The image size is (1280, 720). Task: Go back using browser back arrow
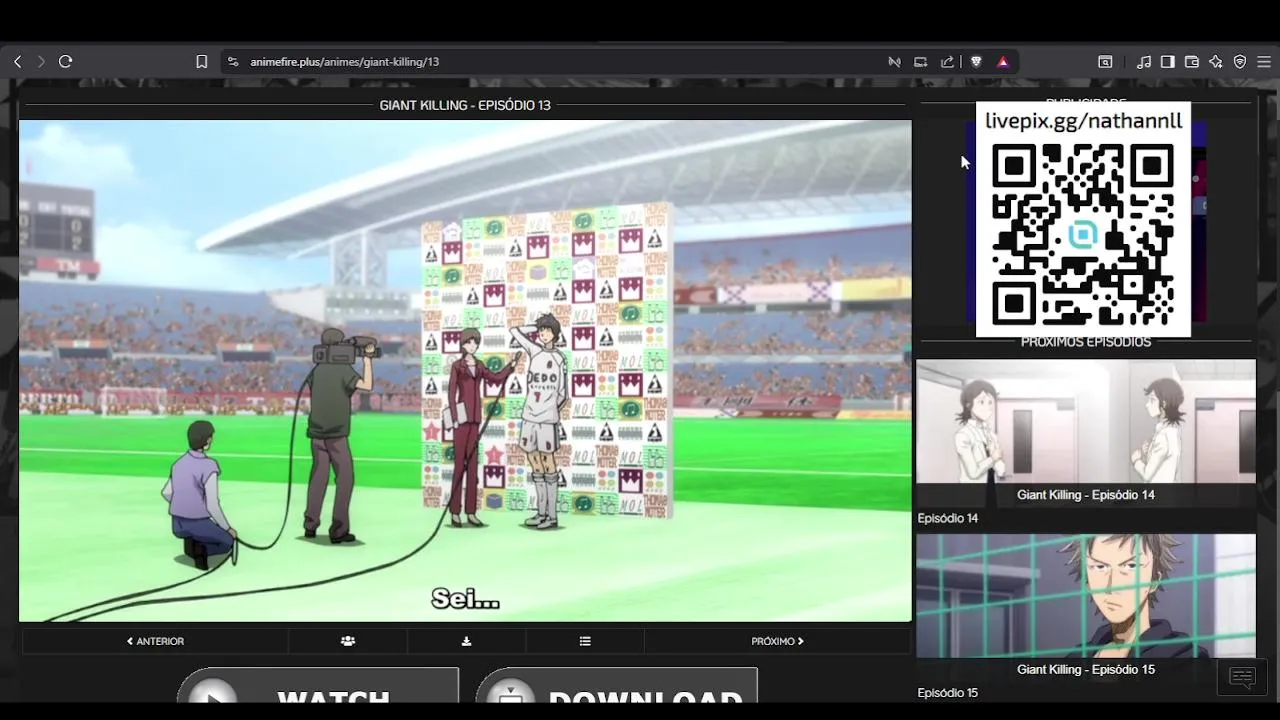click(18, 62)
